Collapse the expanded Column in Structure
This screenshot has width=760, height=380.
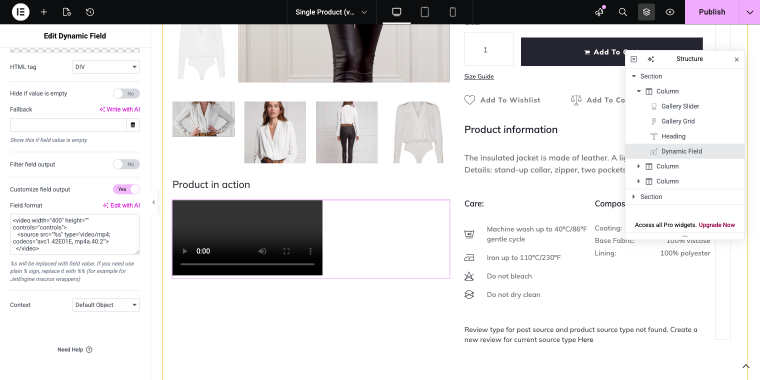[639, 92]
